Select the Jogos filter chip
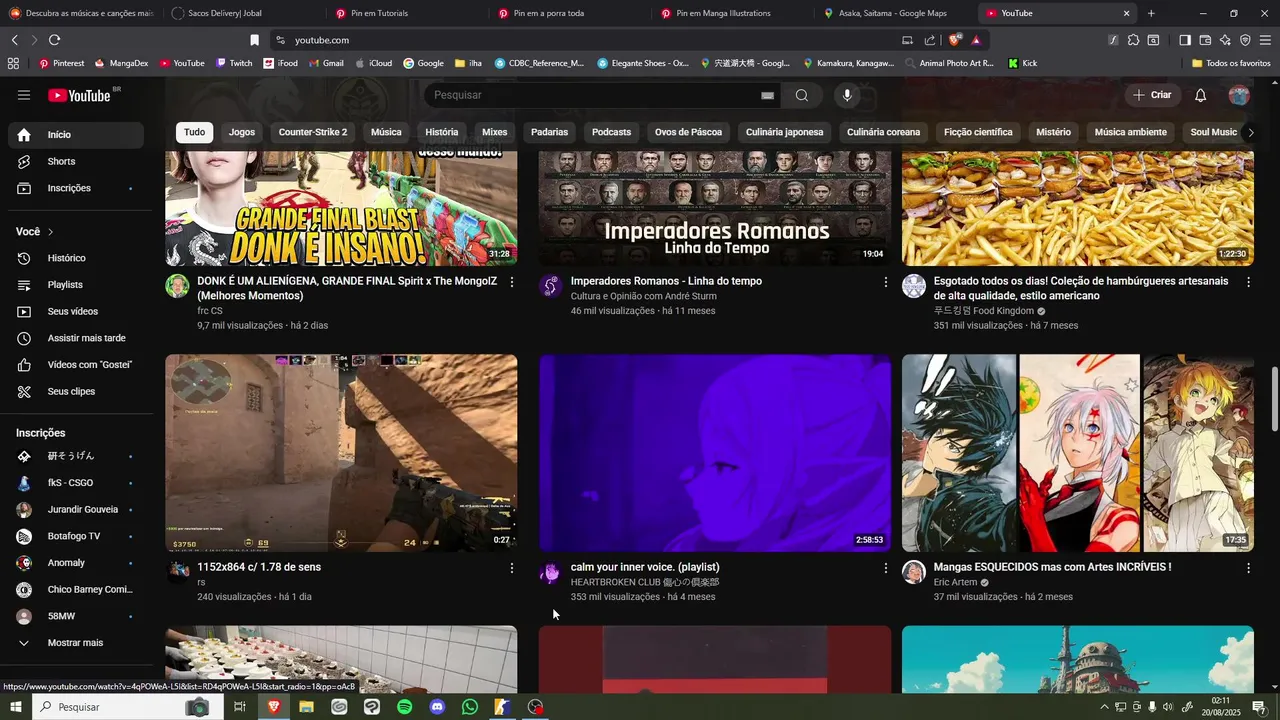 tap(242, 132)
